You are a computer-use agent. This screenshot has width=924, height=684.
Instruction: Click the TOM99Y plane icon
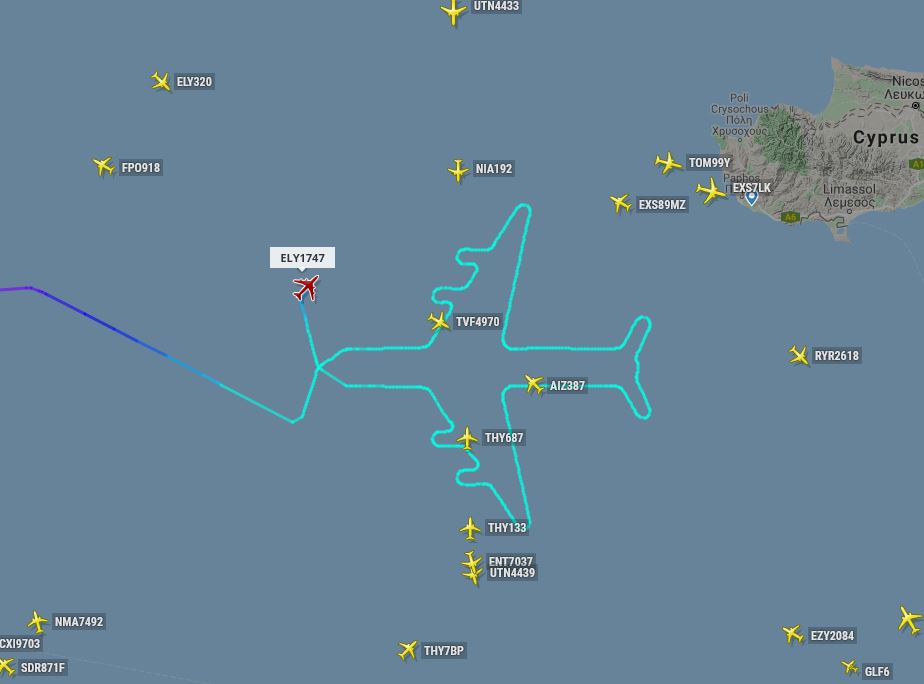[x=668, y=163]
